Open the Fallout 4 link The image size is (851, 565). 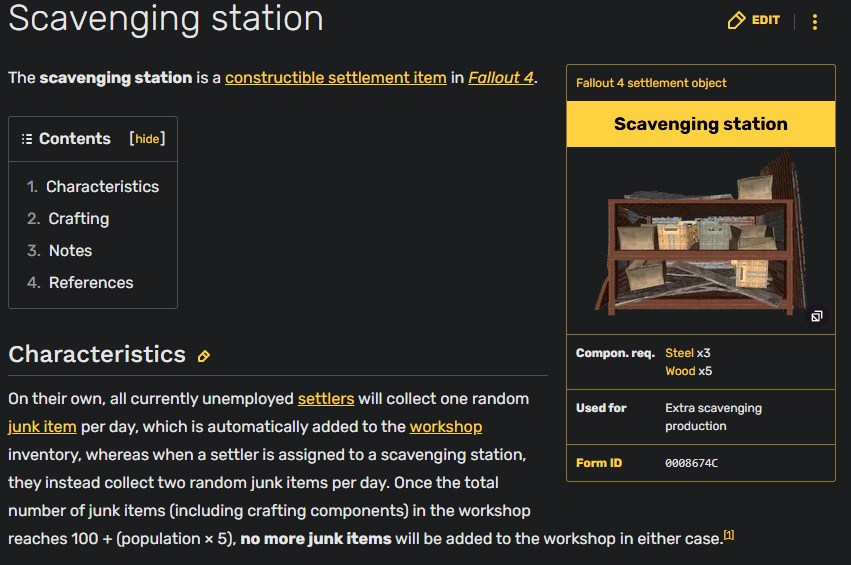(x=501, y=78)
